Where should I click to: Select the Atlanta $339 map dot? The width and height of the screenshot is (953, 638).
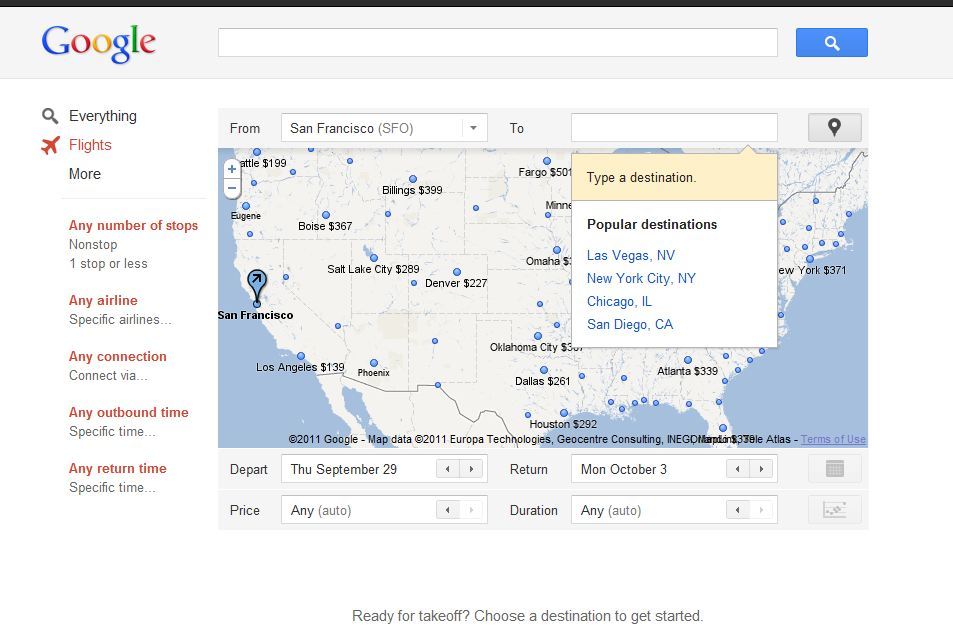pos(687,360)
